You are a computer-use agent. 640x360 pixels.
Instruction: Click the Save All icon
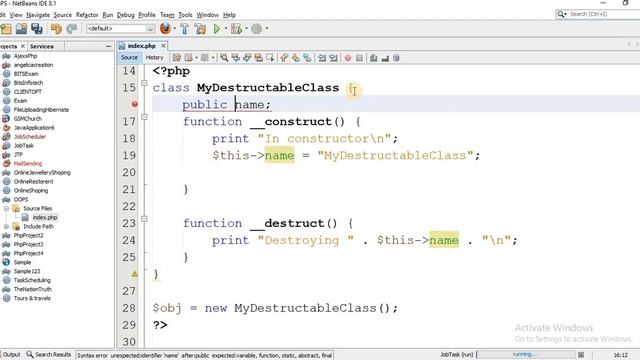[x=37, y=29]
